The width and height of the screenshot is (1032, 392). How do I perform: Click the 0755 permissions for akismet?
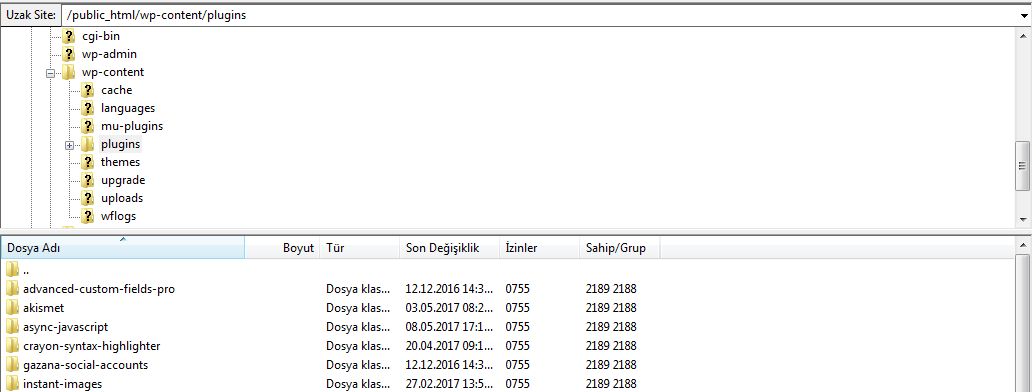[517, 307]
